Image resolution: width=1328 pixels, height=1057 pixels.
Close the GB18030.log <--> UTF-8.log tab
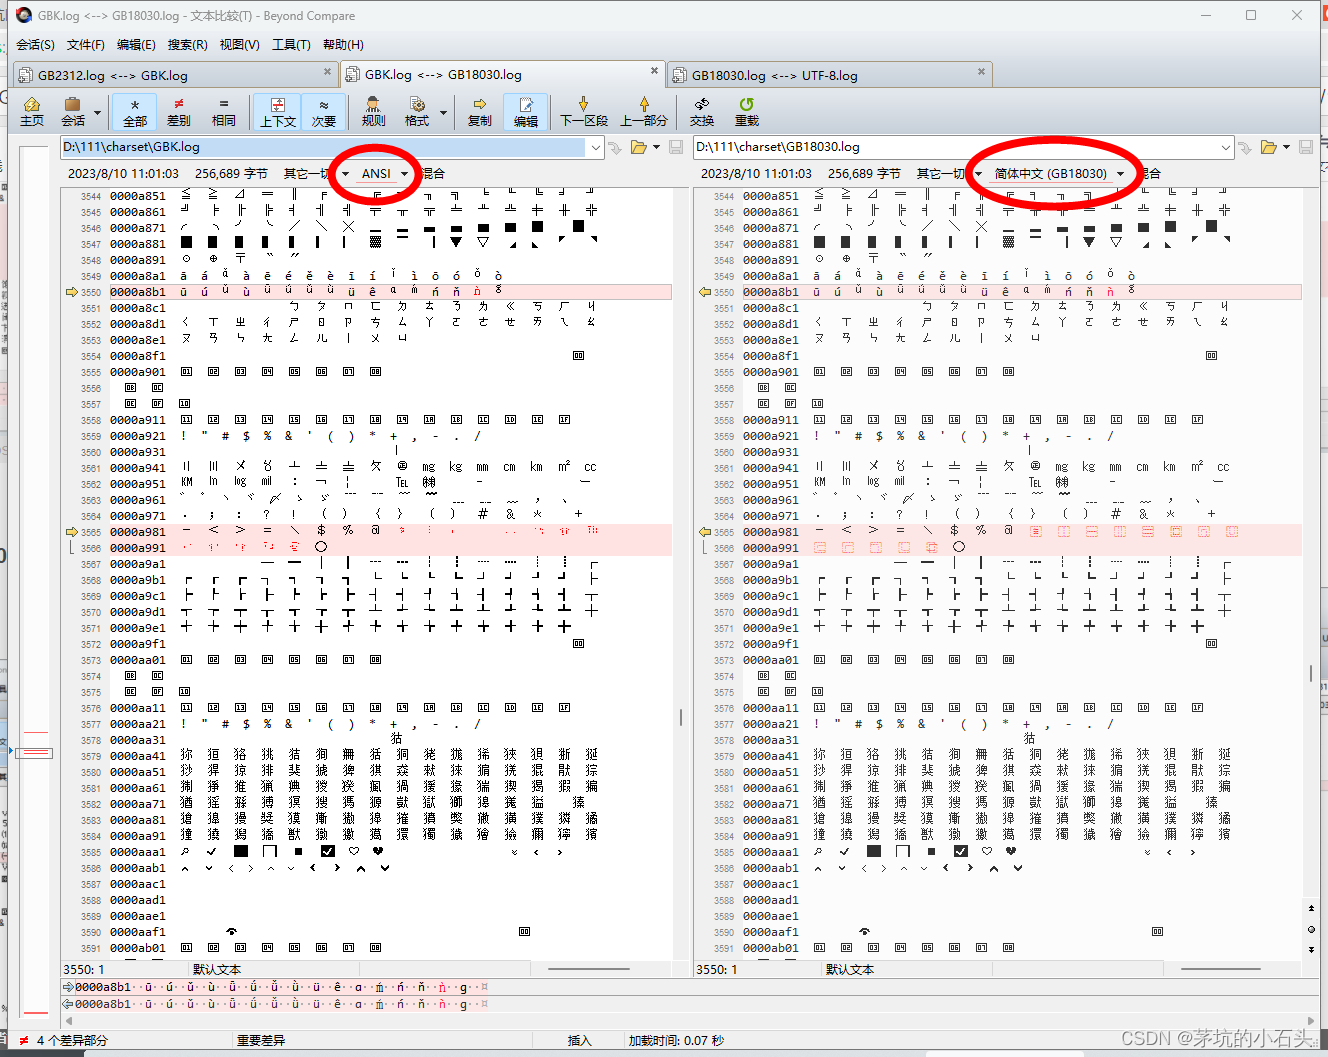(981, 71)
